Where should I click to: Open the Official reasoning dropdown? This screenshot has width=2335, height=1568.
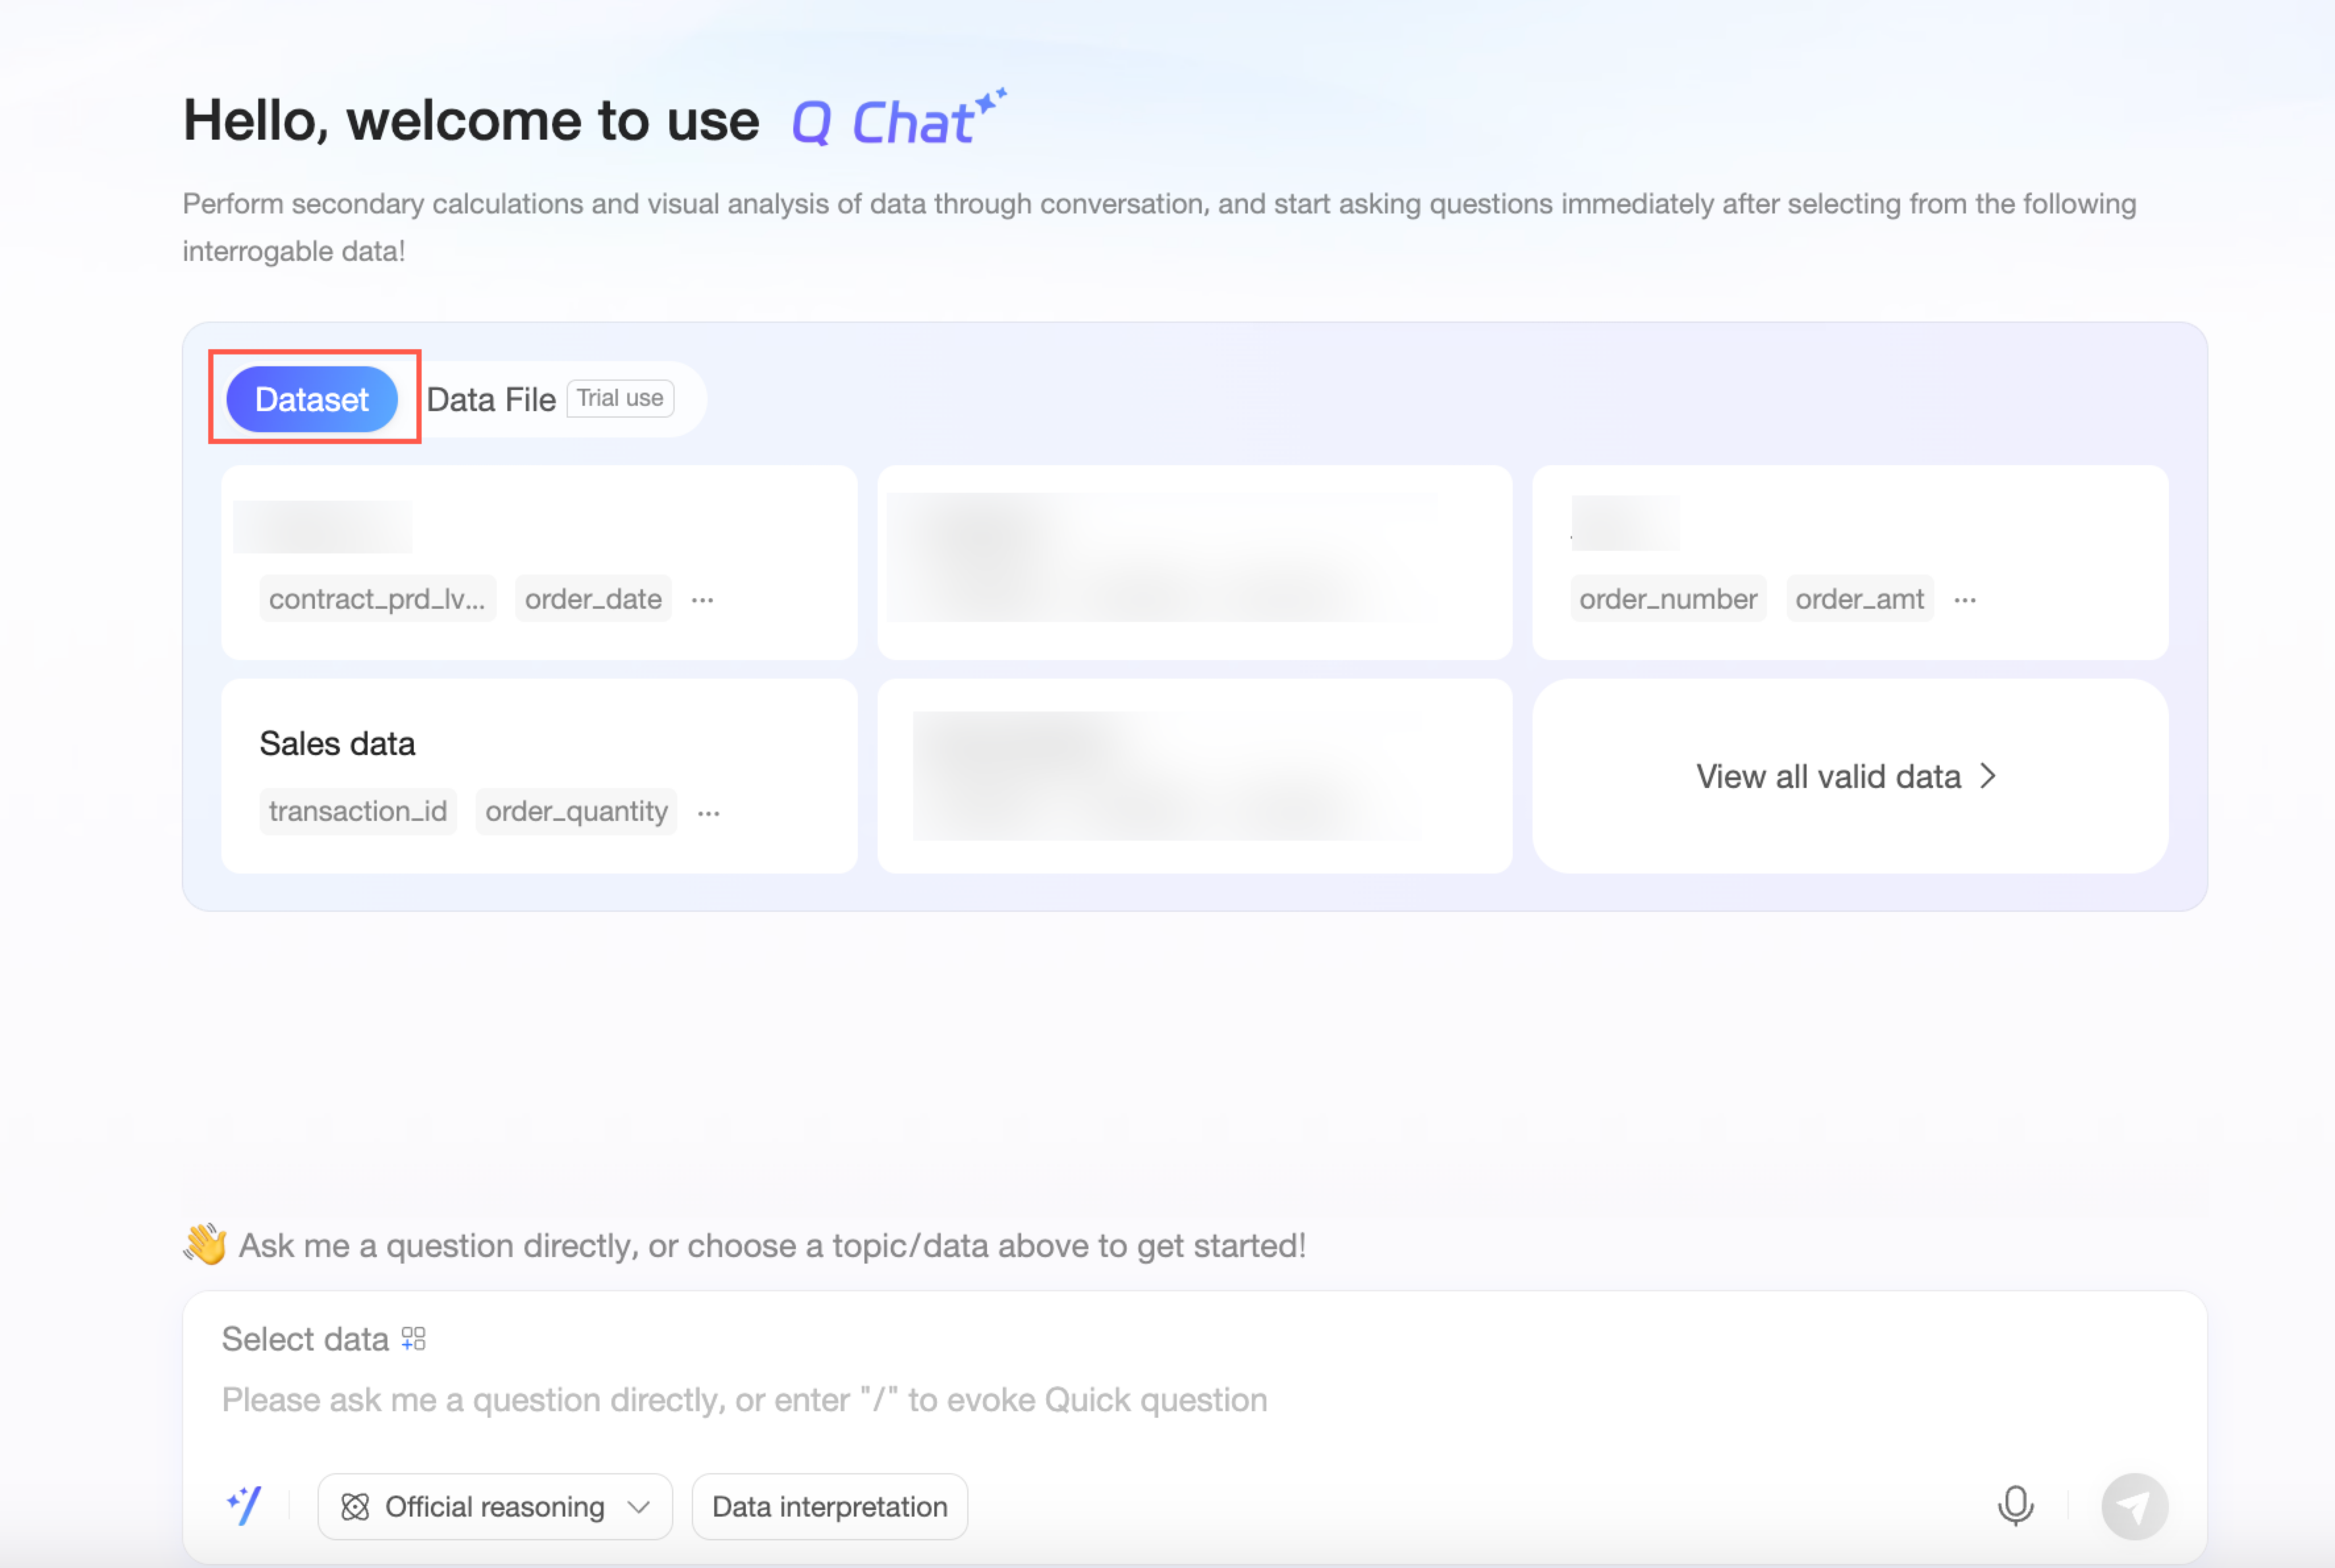tap(494, 1506)
